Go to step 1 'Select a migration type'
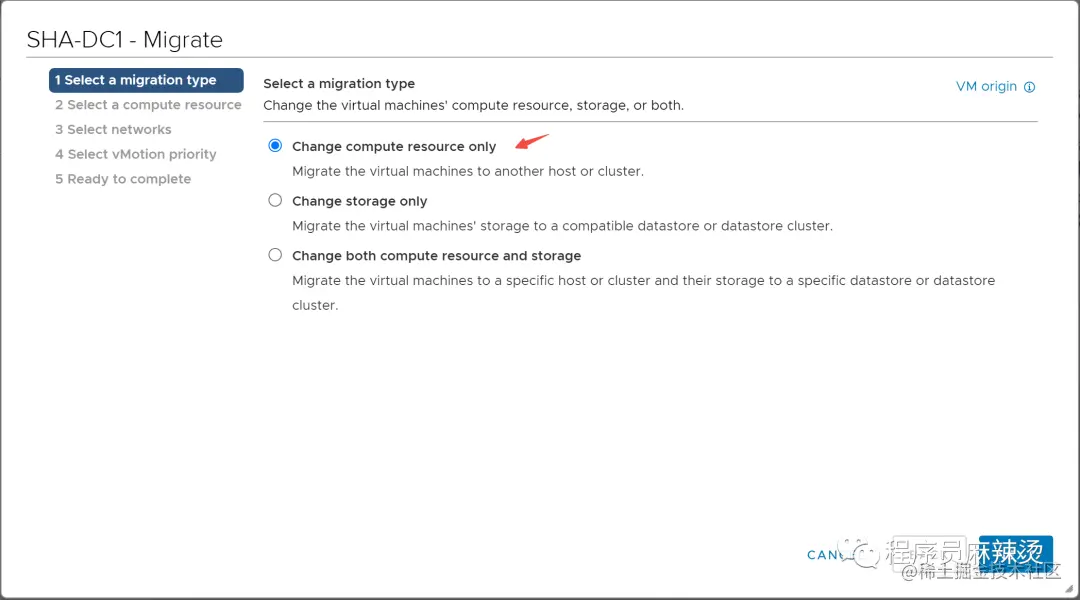The image size is (1080, 600). coord(145,80)
